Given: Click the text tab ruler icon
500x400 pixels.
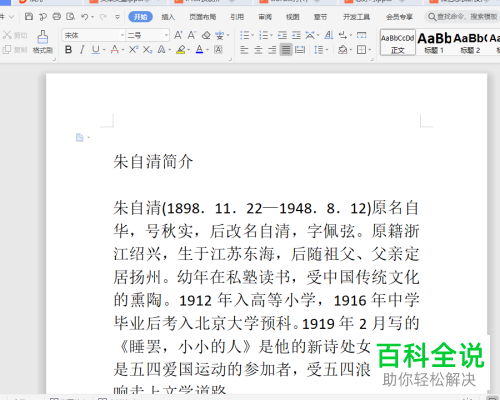Looking at the screenshot, I should pyautogui.click(x=361, y=35).
